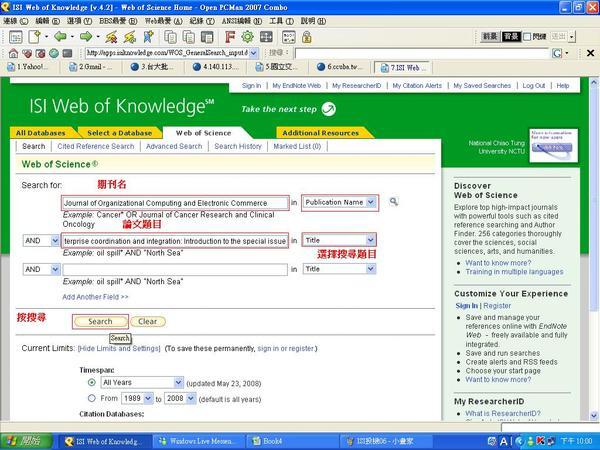Click the Google search engine icon
The image size is (600, 450).
click(557, 53)
